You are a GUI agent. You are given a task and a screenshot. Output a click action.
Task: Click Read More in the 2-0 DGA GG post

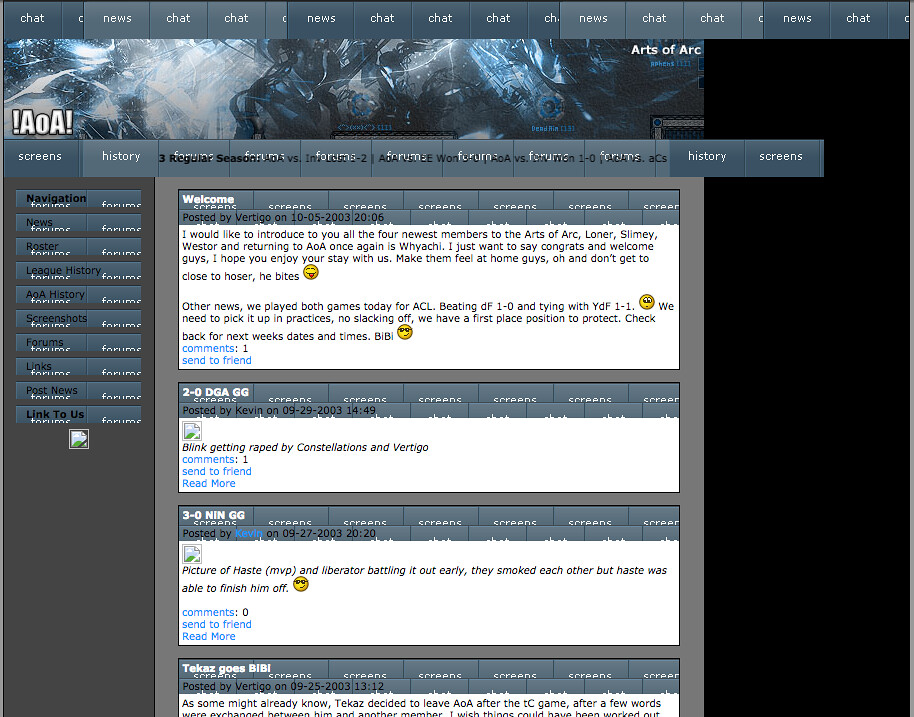[209, 483]
